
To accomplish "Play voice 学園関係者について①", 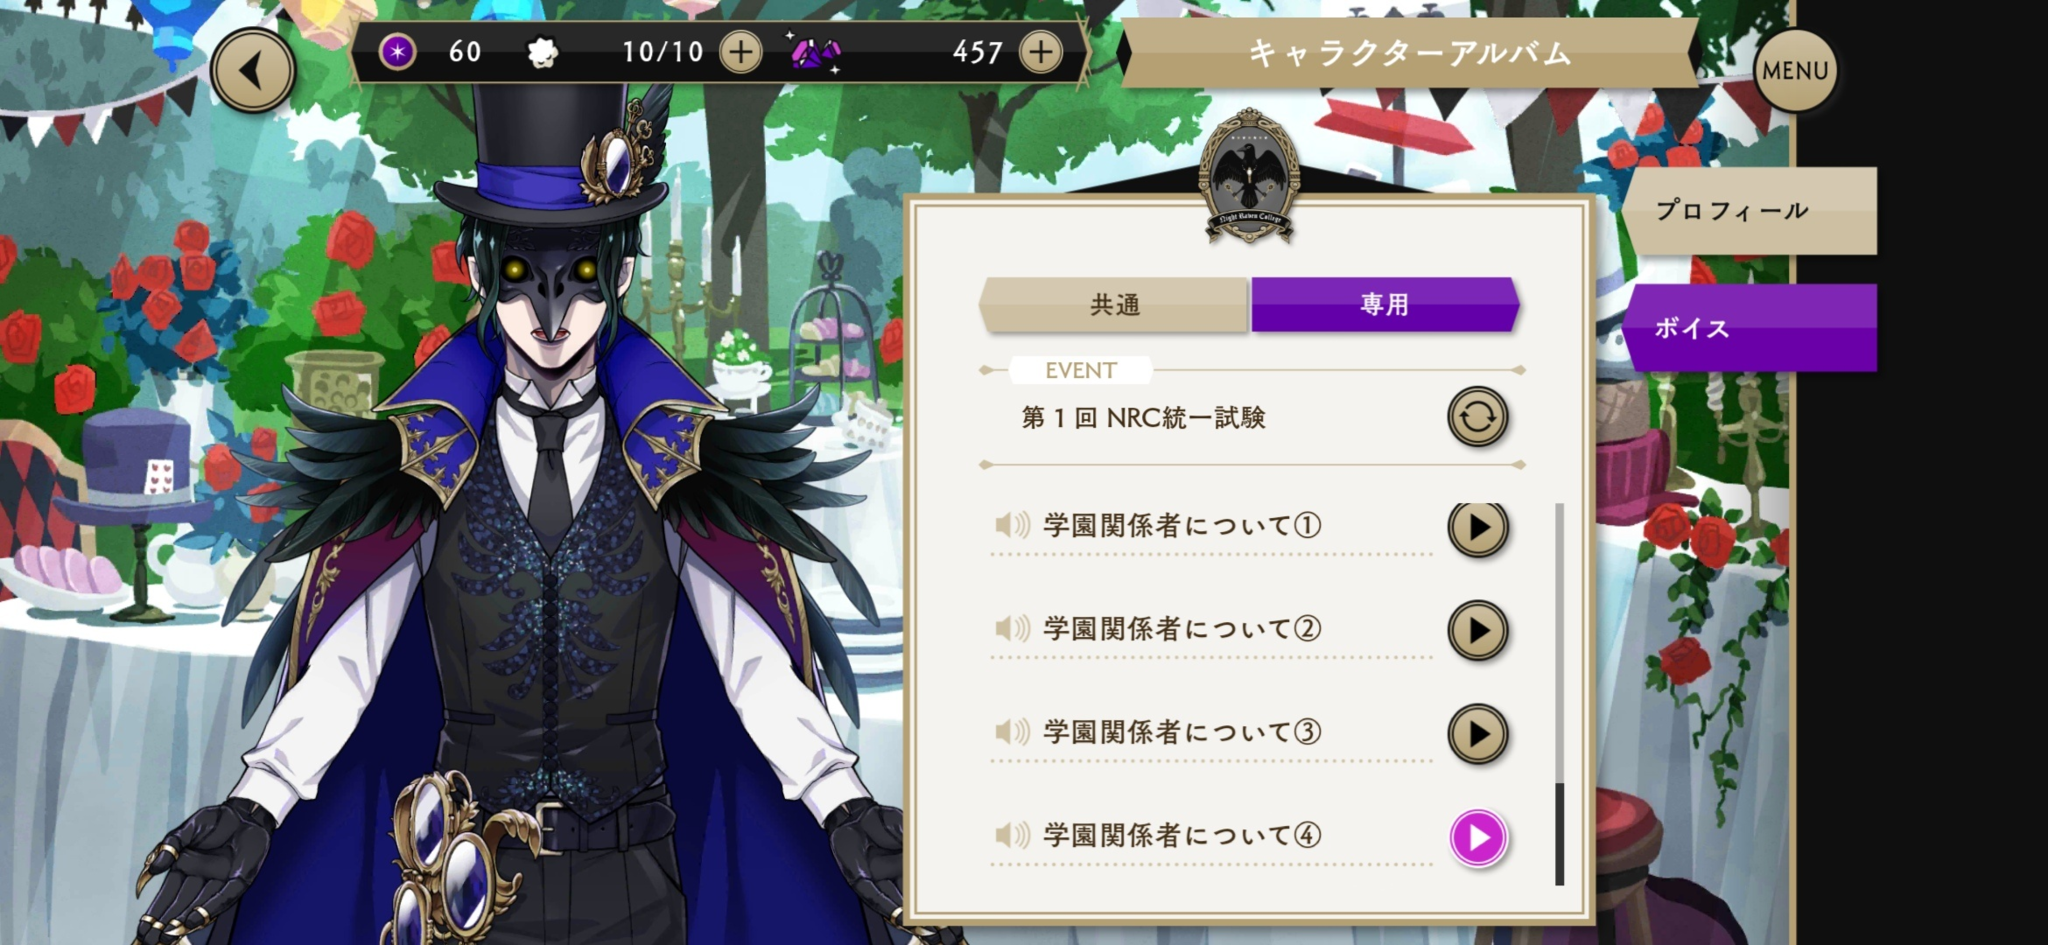I will click(1477, 527).
